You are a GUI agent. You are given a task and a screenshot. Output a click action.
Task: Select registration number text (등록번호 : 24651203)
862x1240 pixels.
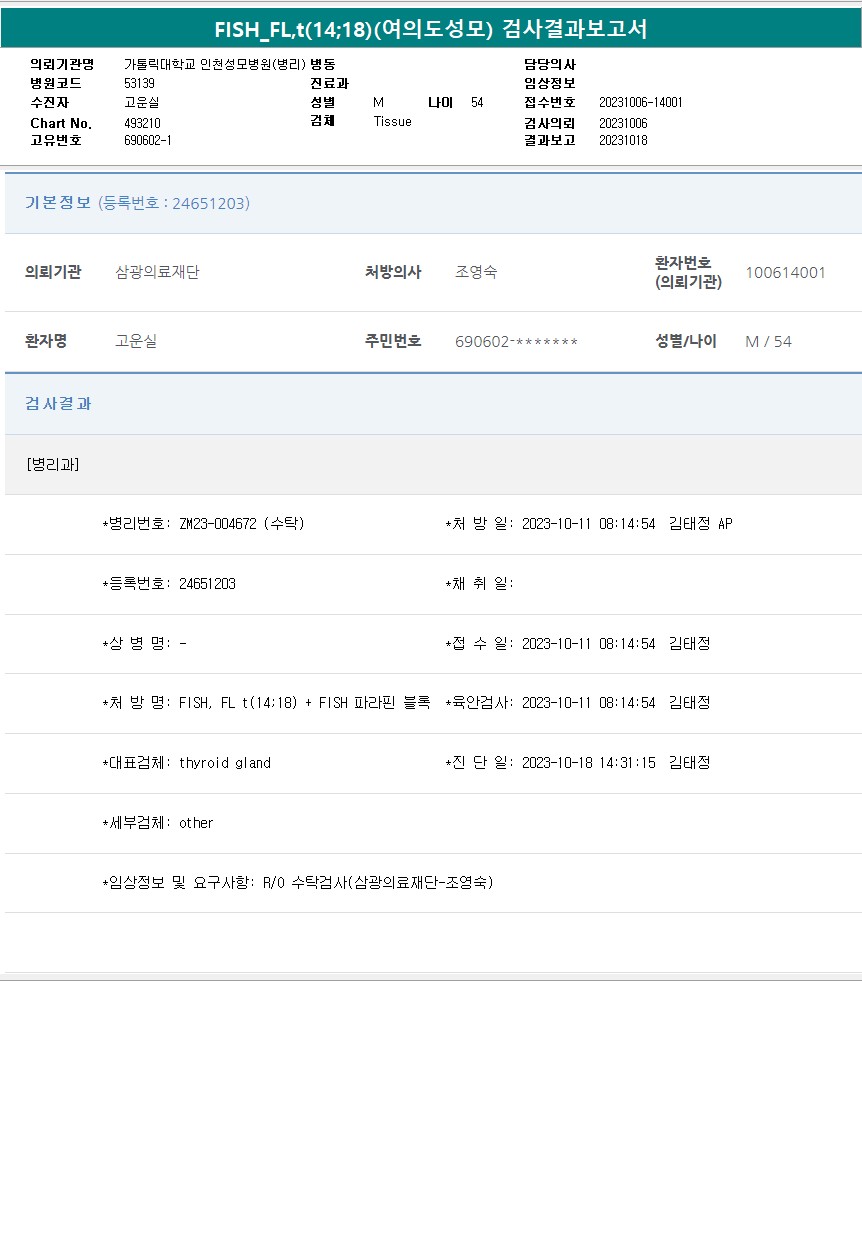[174, 203]
